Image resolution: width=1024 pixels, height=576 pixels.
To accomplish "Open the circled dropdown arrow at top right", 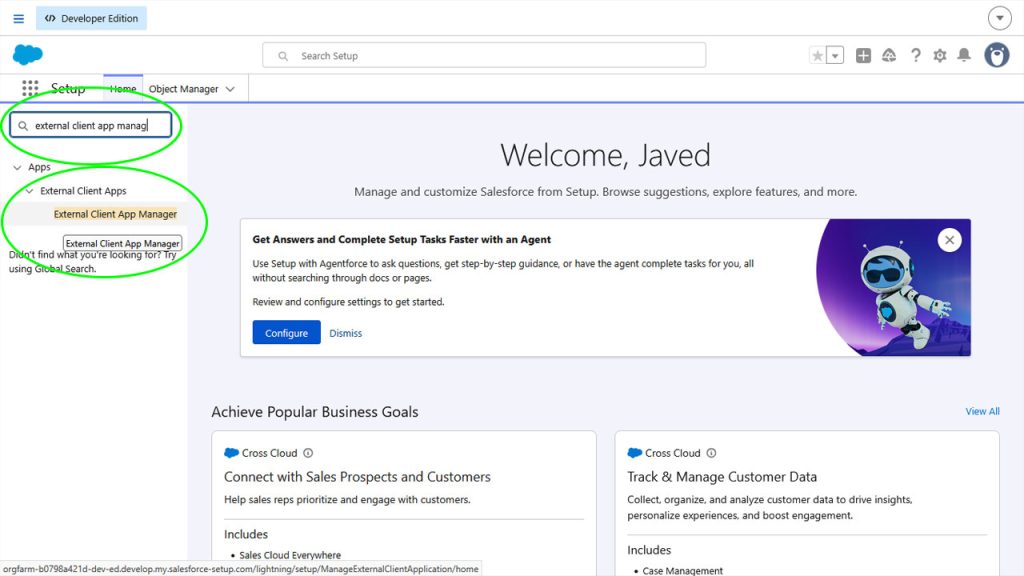I will pyautogui.click(x=999, y=18).
